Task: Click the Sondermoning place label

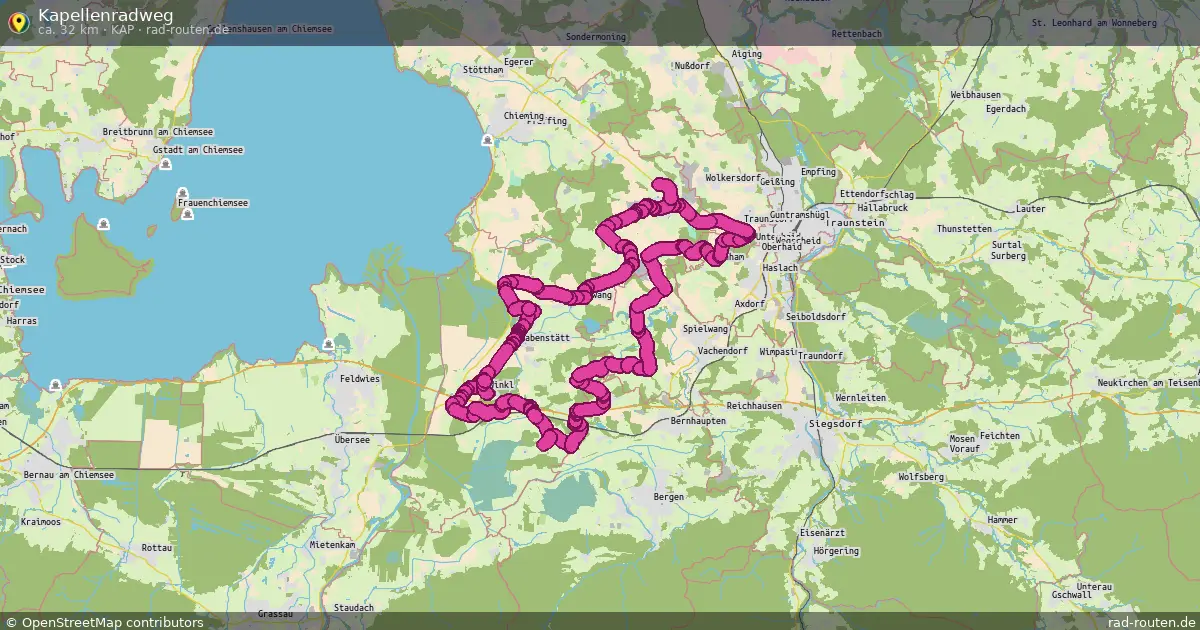Action: pos(595,36)
